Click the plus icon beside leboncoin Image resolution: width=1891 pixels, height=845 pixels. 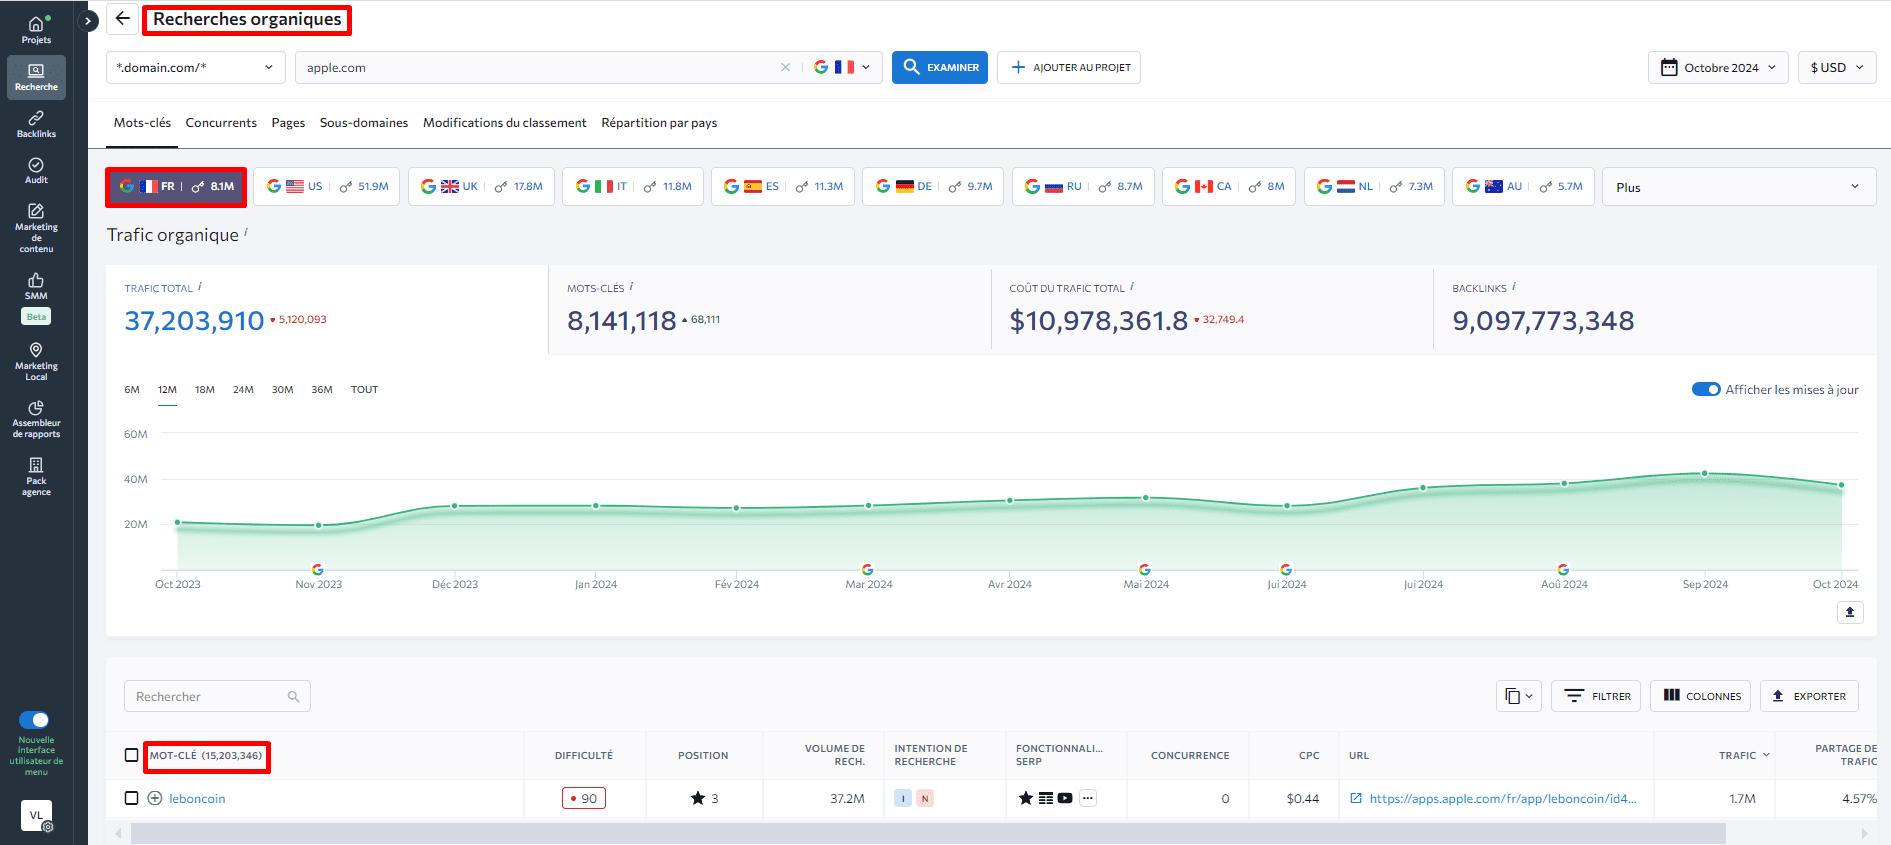click(x=155, y=798)
